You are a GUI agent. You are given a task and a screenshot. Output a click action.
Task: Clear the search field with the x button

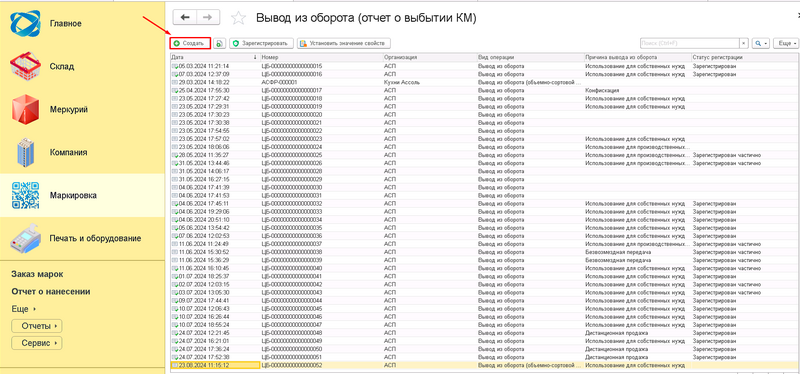coord(744,43)
